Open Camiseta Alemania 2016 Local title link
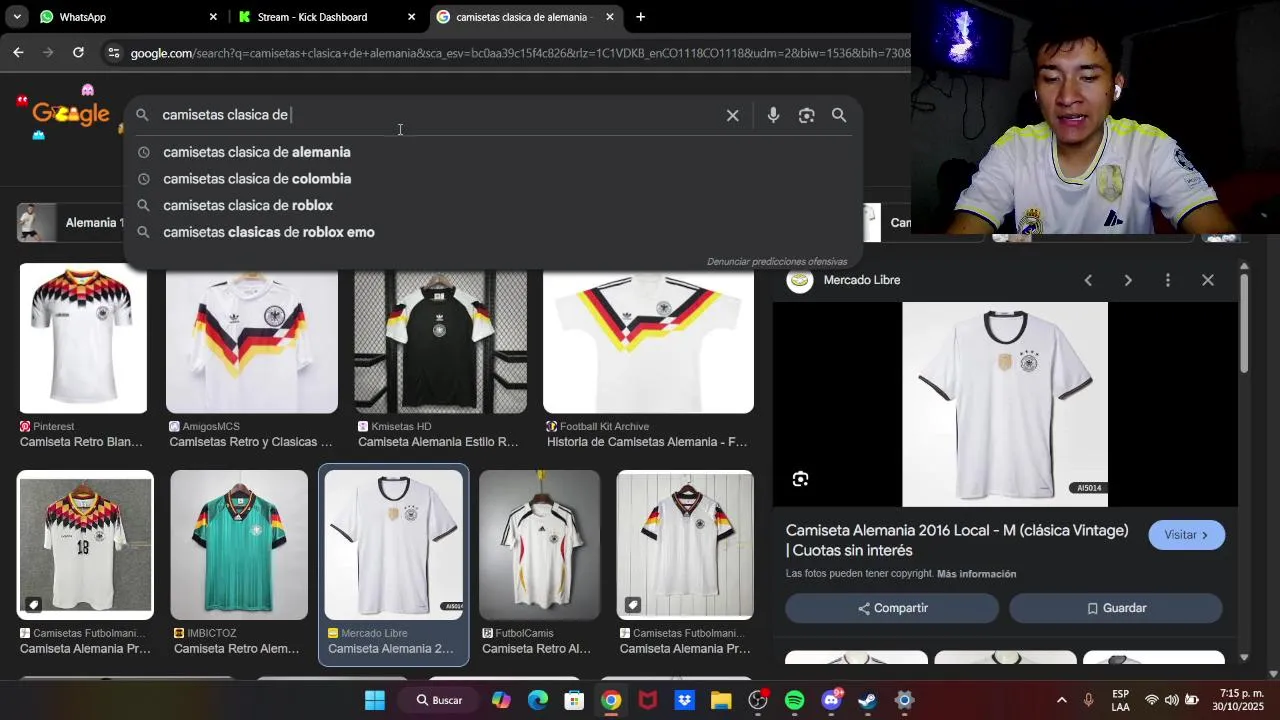This screenshot has height=720, width=1280. pyautogui.click(x=957, y=540)
